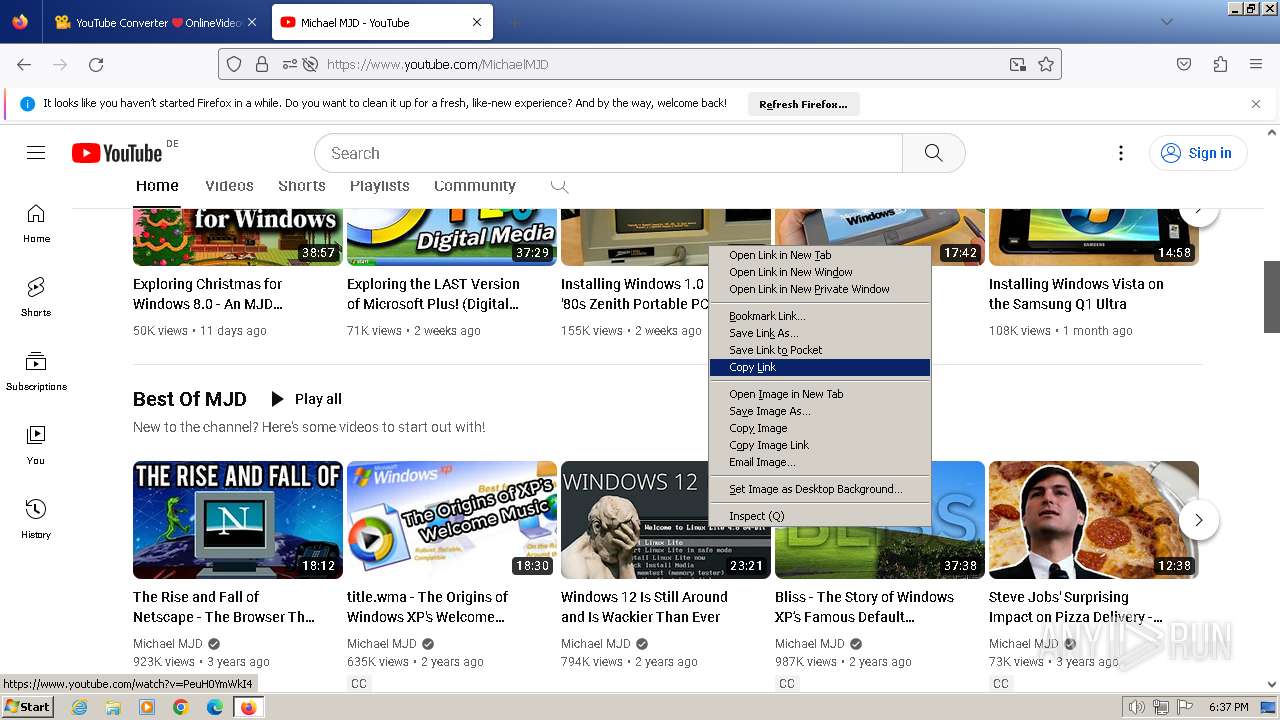Screen dimensions: 1280x720
Task: Click page vertical scrollbar thumb
Action: [x=1272, y=297]
